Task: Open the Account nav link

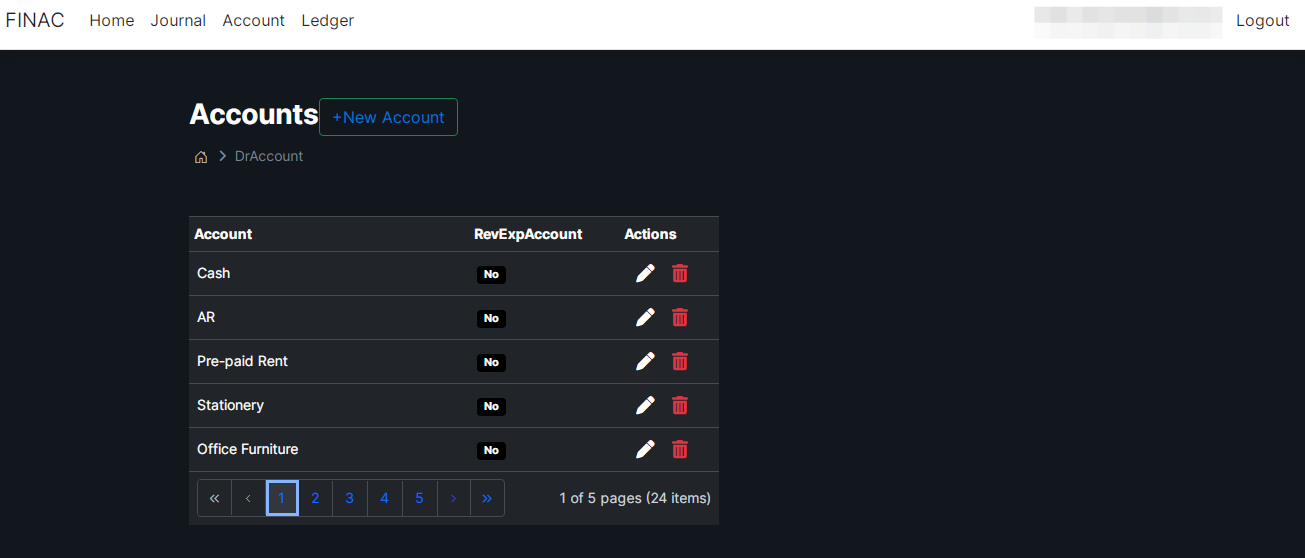Action: coord(253,21)
